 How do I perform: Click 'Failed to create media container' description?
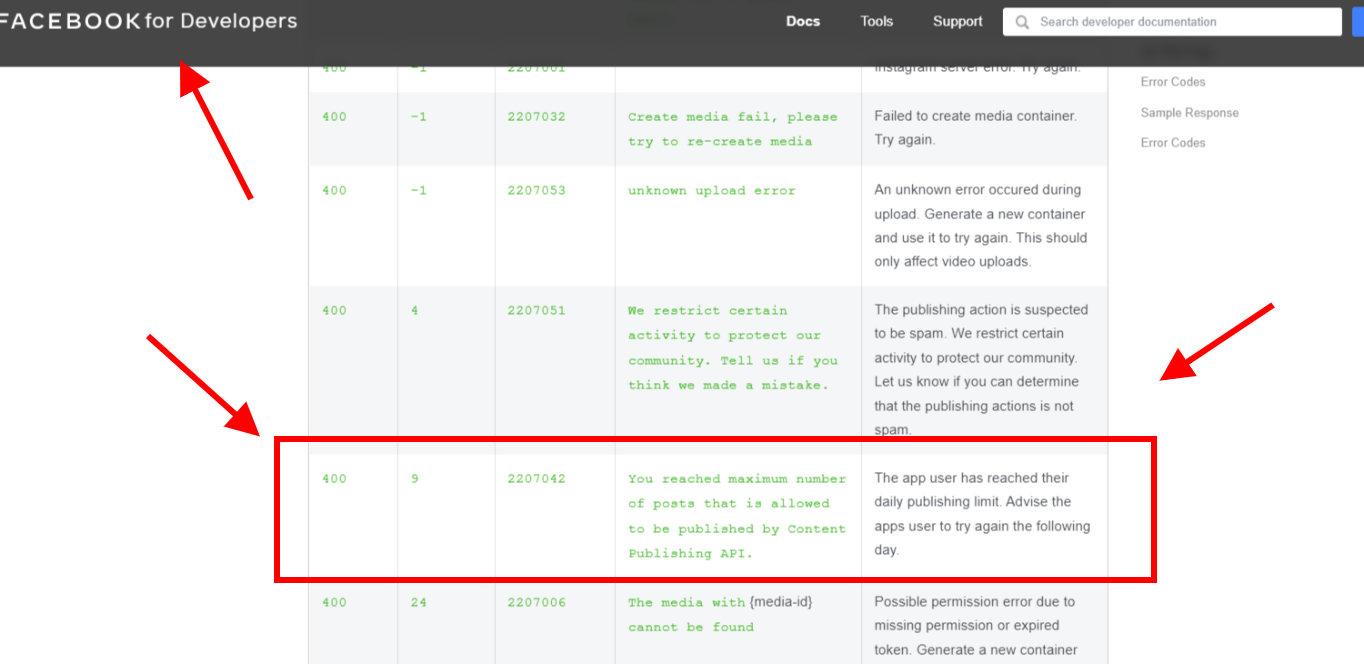point(976,128)
